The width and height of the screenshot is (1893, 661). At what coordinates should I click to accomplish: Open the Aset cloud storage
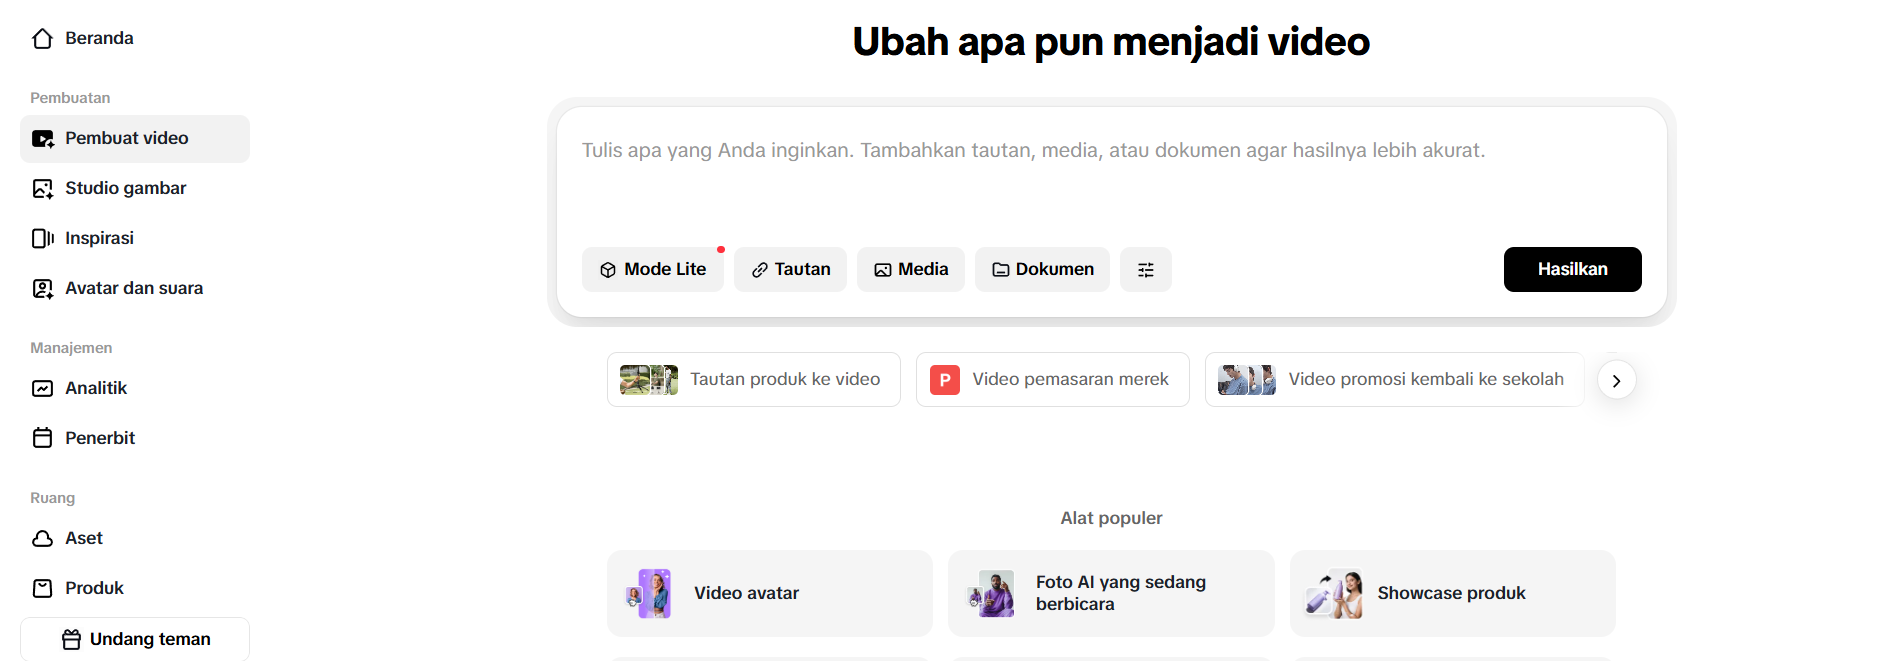coord(84,538)
